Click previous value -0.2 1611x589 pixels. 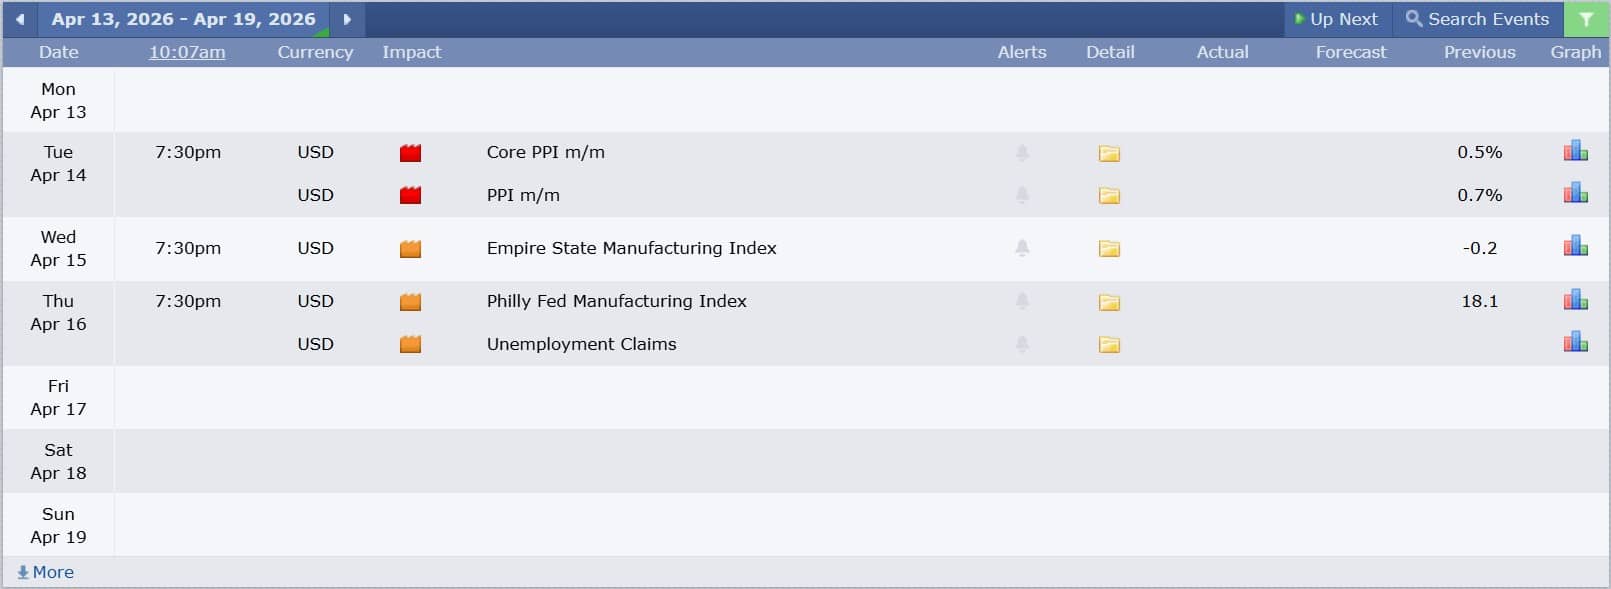(x=1479, y=248)
